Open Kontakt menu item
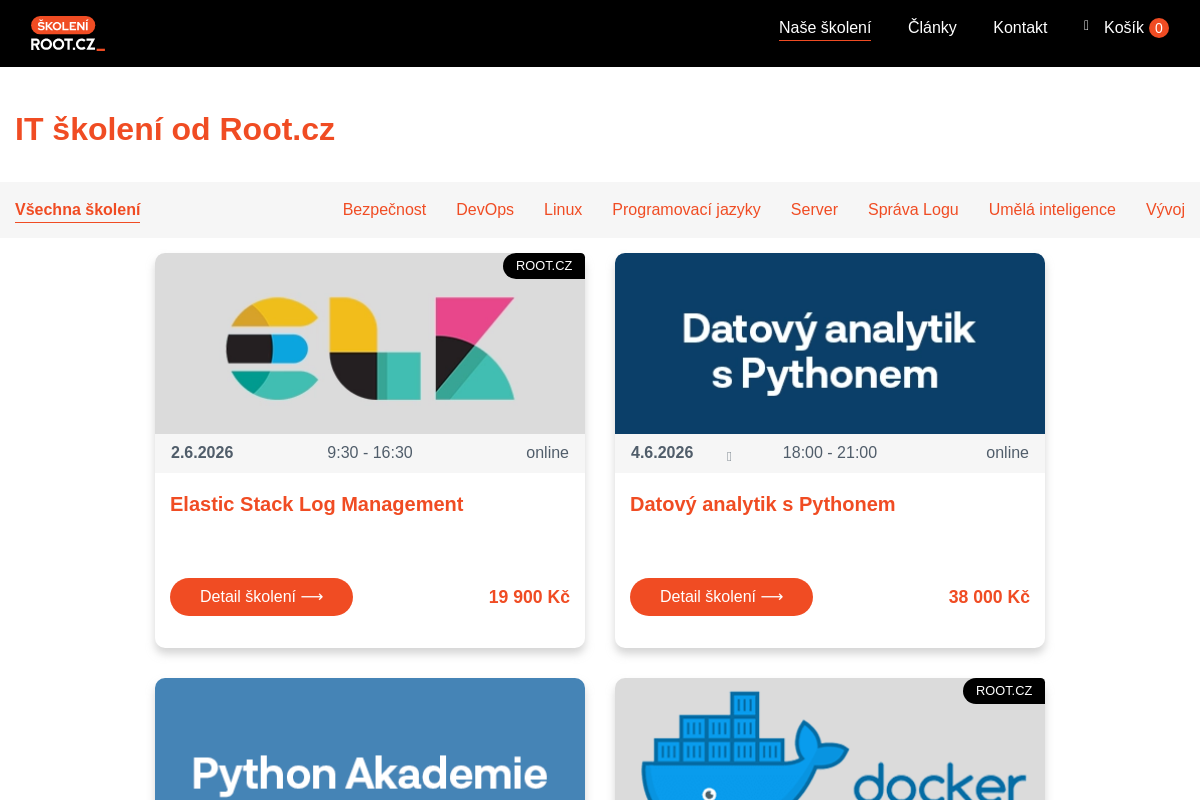The height and width of the screenshot is (800, 1200). coord(1020,28)
